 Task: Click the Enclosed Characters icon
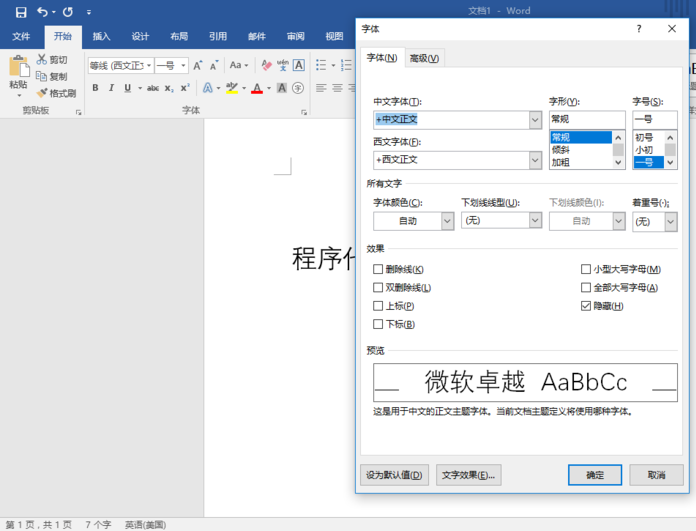click(x=298, y=88)
